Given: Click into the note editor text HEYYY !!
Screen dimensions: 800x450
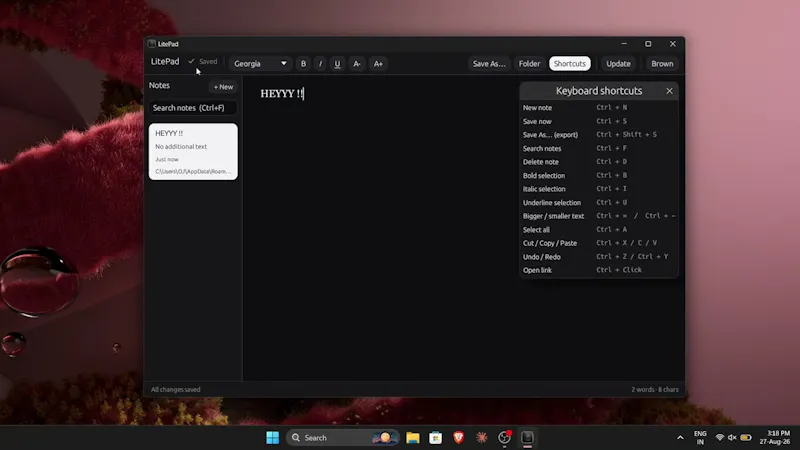Looking at the screenshot, I should [282, 94].
